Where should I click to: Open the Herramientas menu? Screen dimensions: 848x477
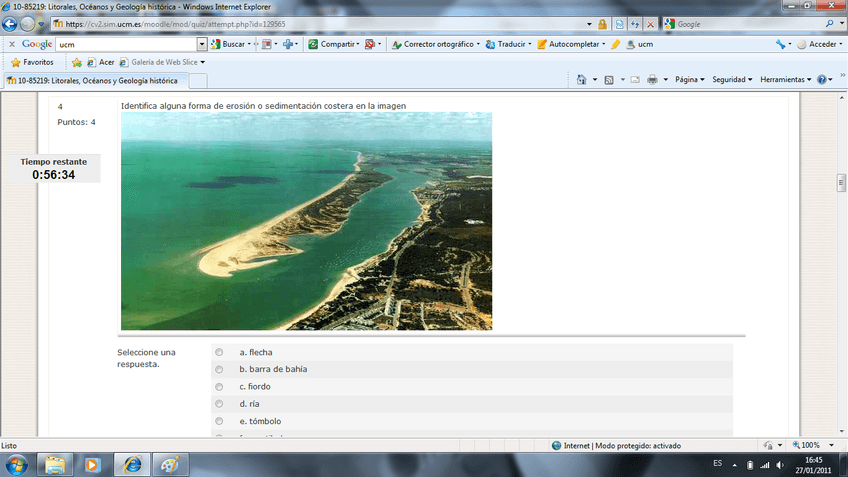coord(786,80)
